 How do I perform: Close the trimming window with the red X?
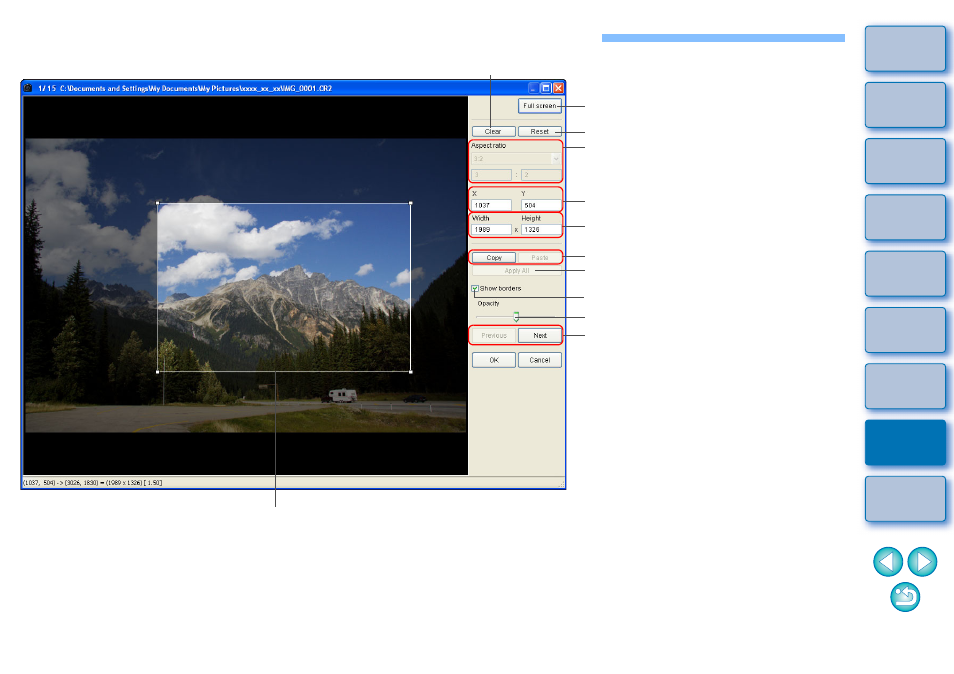tap(558, 88)
